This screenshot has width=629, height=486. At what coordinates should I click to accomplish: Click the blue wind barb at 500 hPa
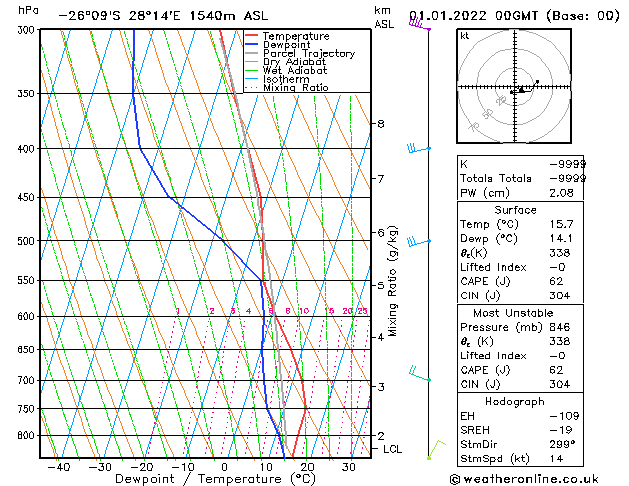pyautogui.click(x=419, y=241)
